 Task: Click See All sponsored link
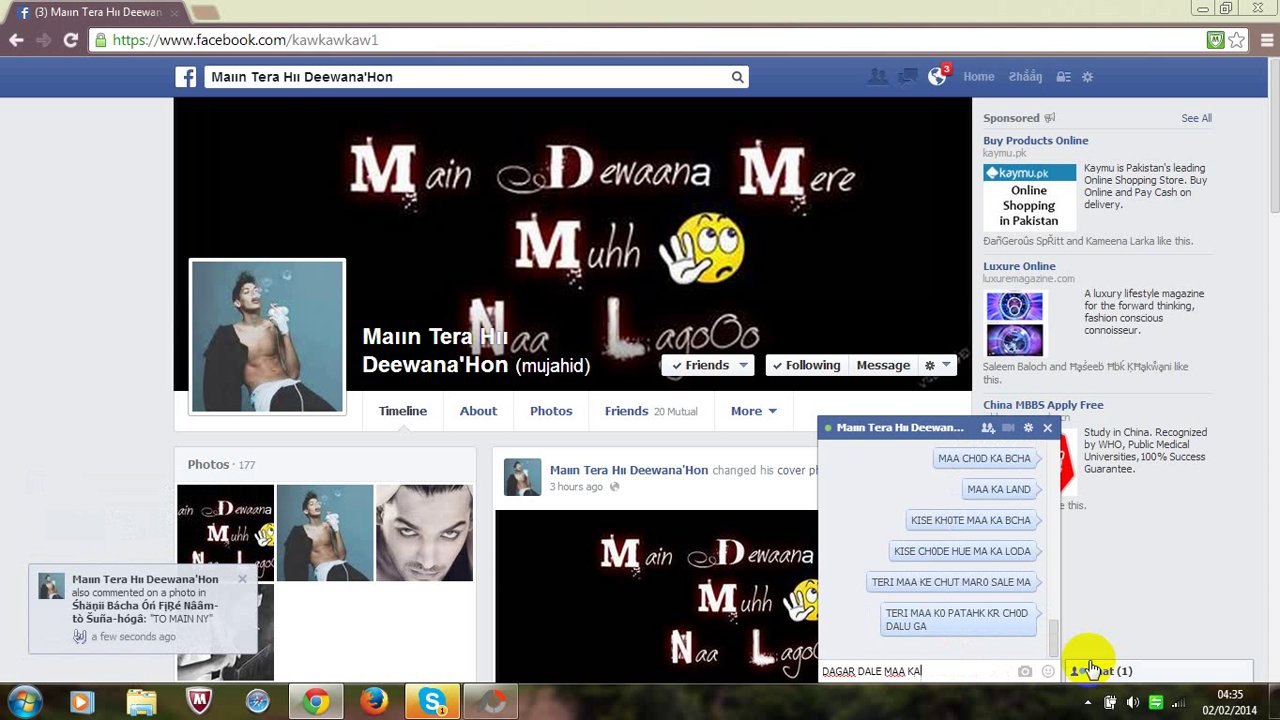1196,118
